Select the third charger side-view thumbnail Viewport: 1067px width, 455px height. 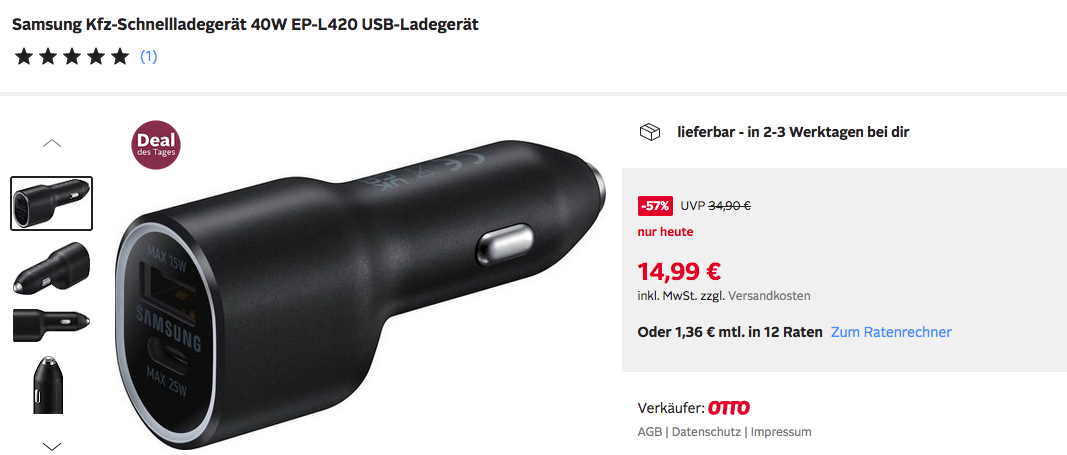click(52, 325)
